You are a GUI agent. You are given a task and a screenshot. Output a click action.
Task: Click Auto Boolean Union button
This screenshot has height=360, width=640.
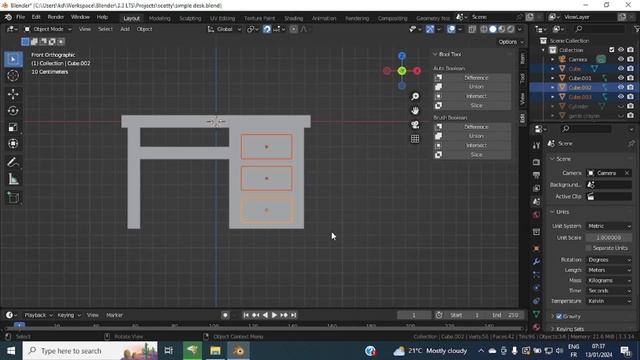pos(472,87)
